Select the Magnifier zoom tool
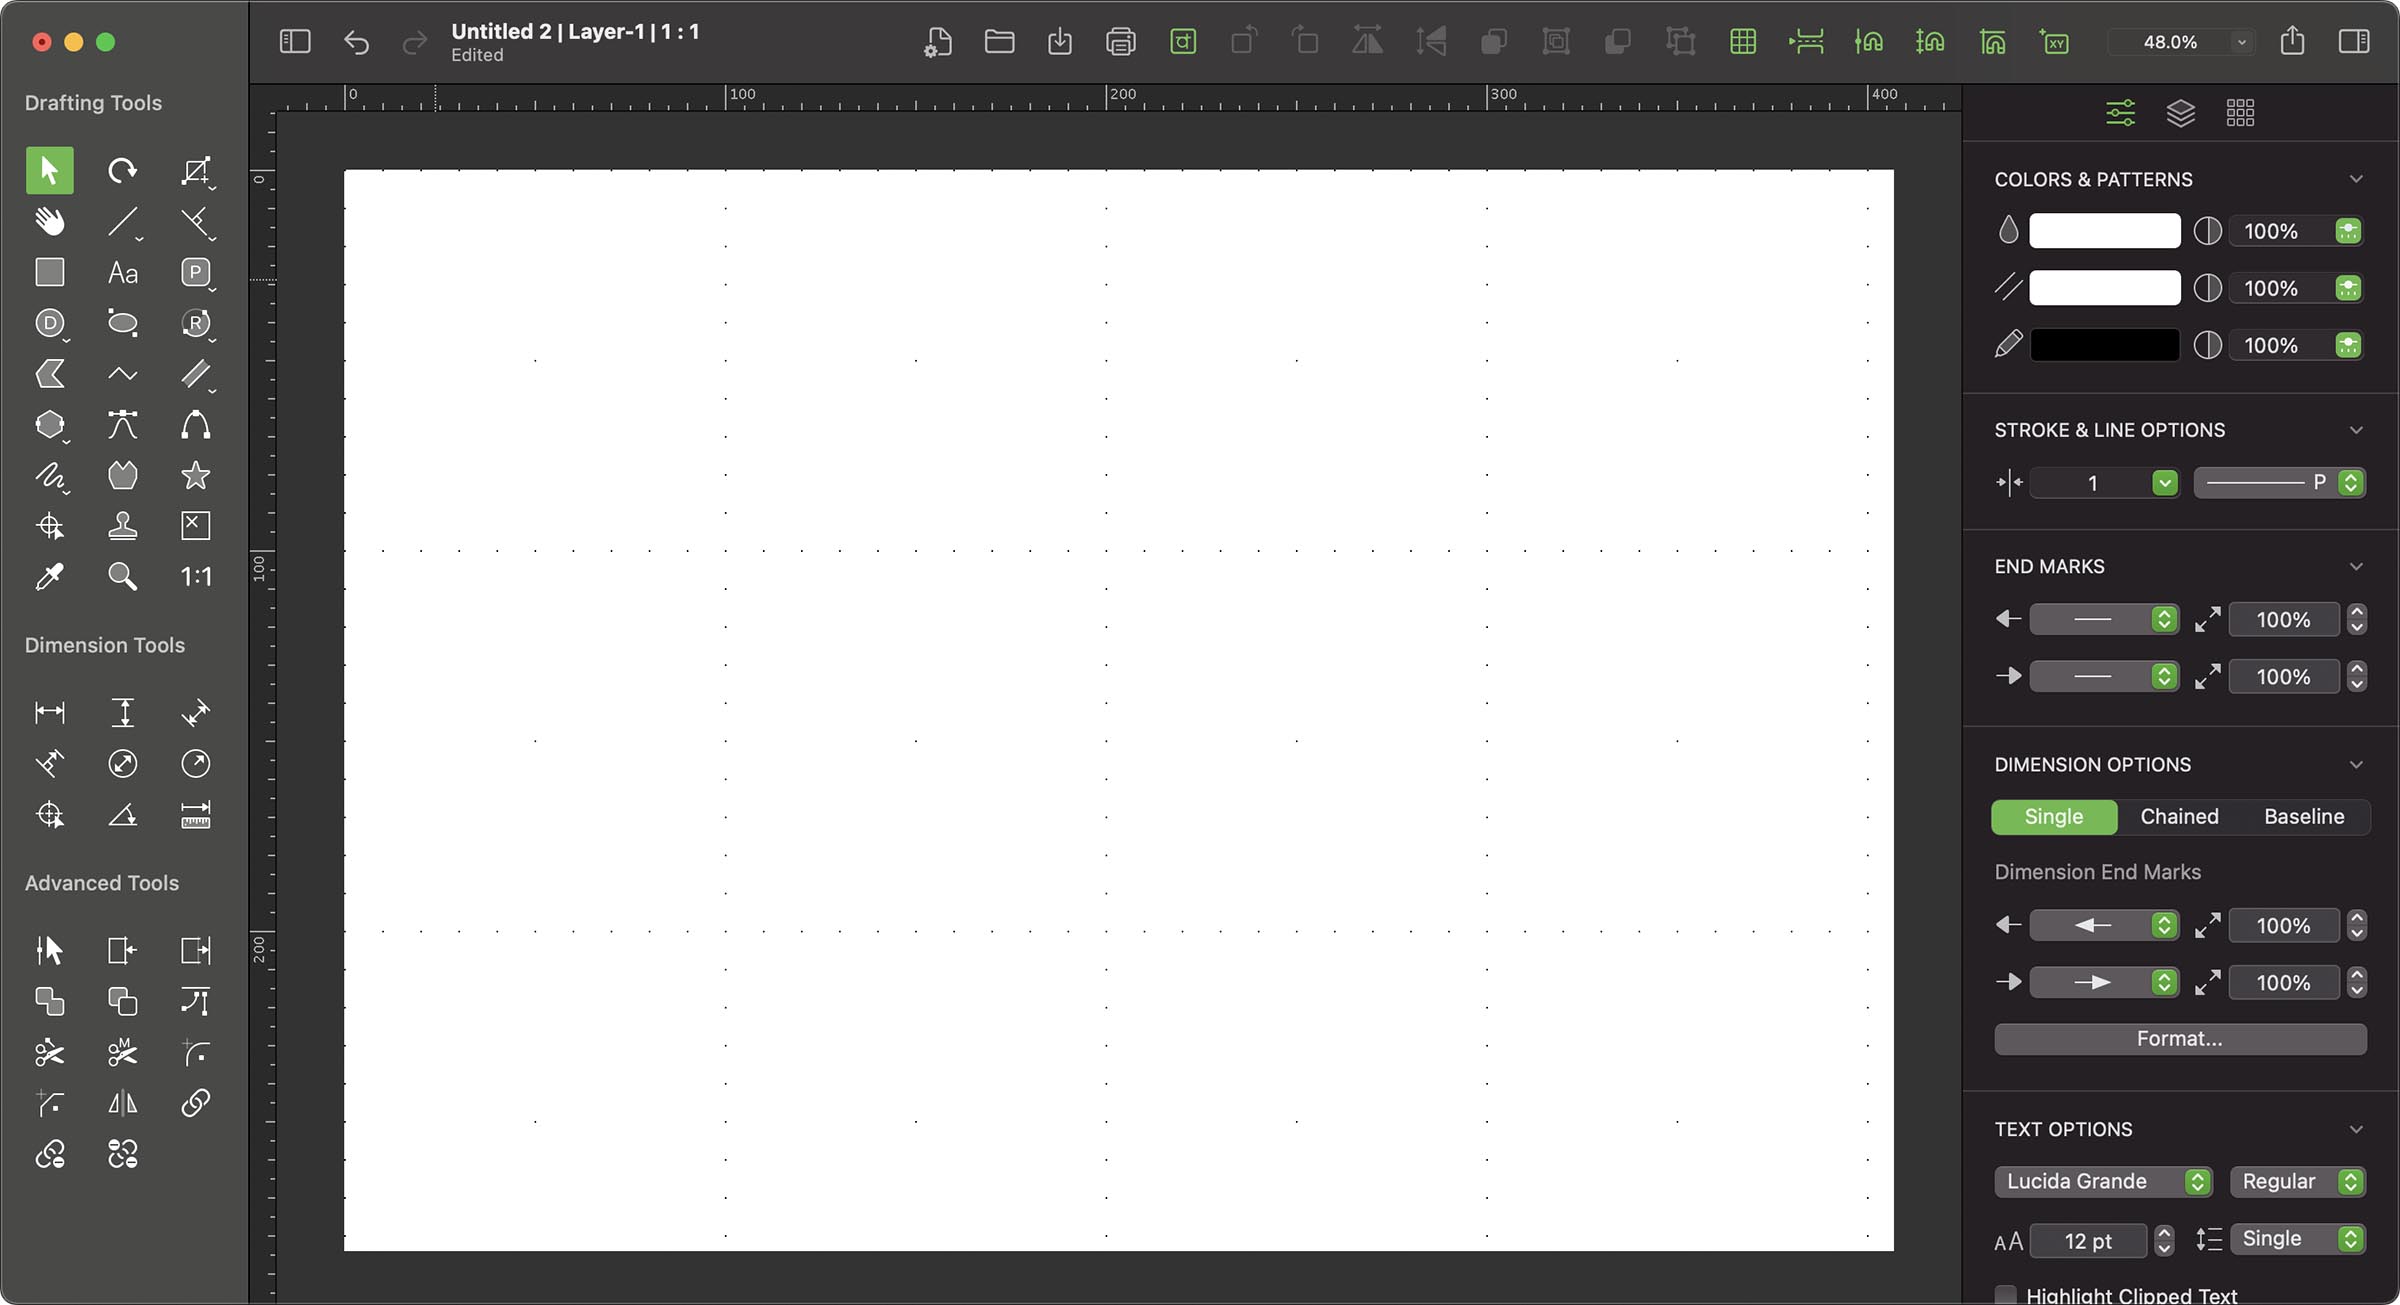Image resolution: width=2400 pixels, height=1305 pixels. 122,577
